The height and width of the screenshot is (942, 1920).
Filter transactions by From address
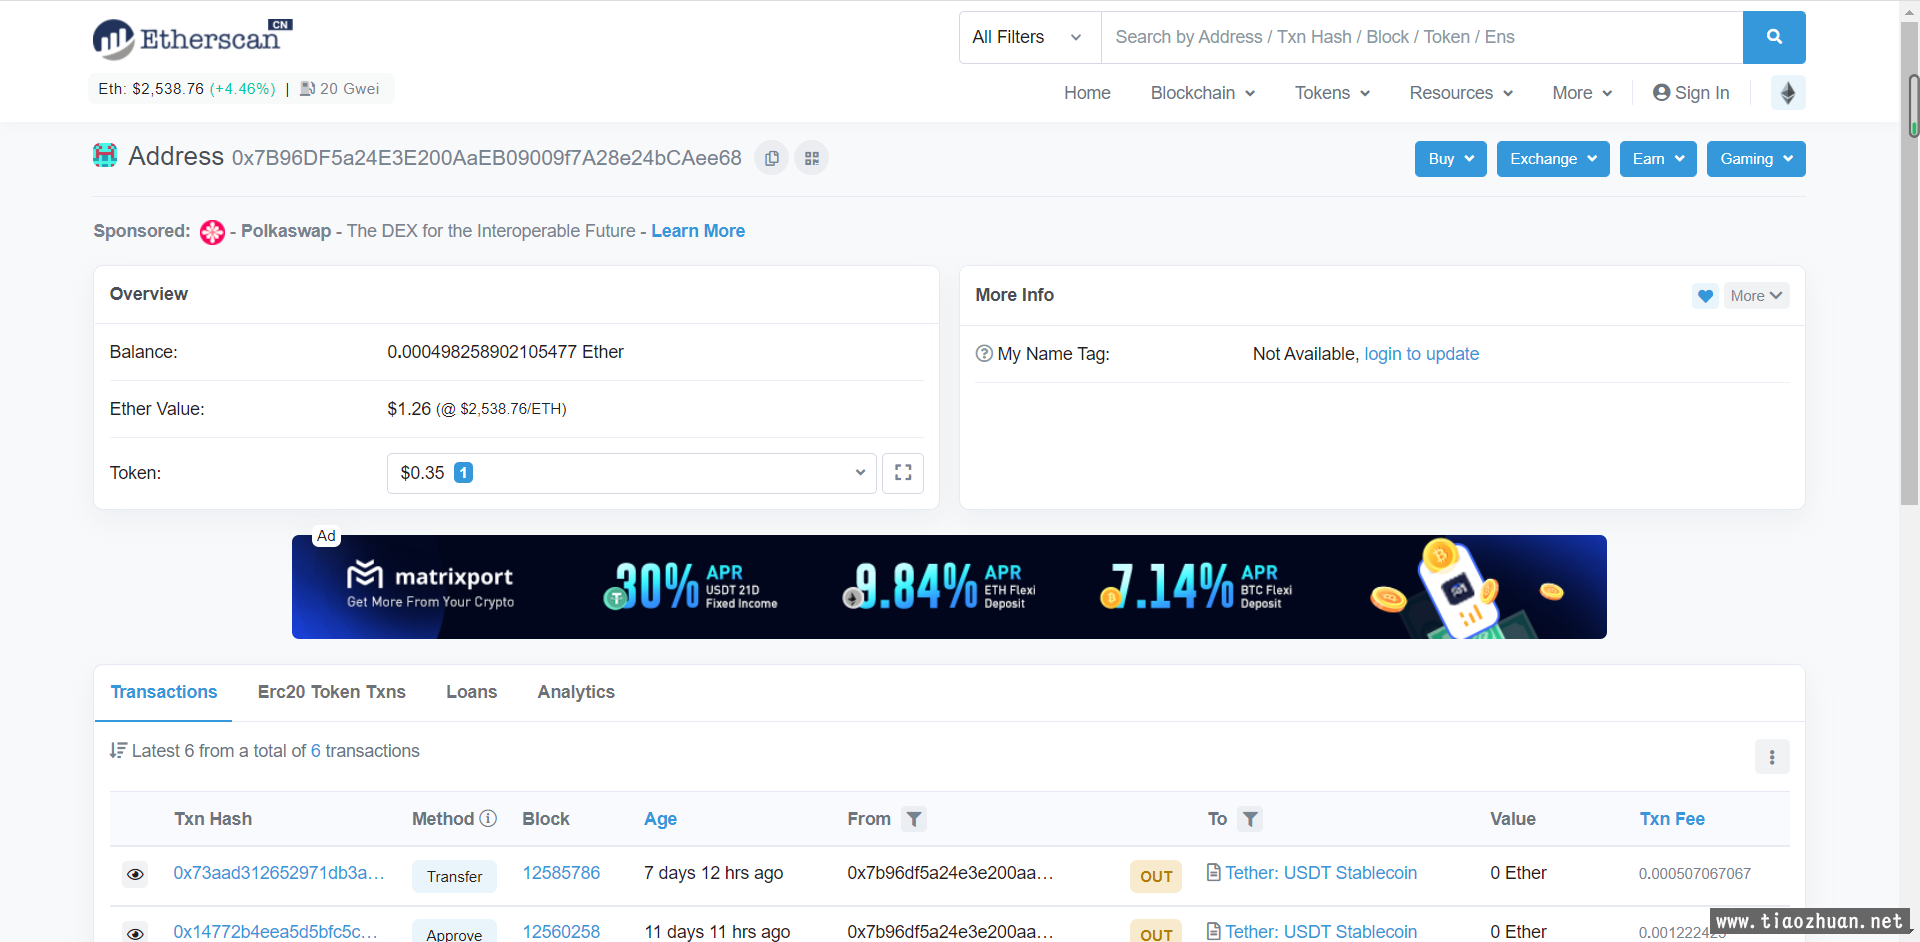(x=914, y=819)
